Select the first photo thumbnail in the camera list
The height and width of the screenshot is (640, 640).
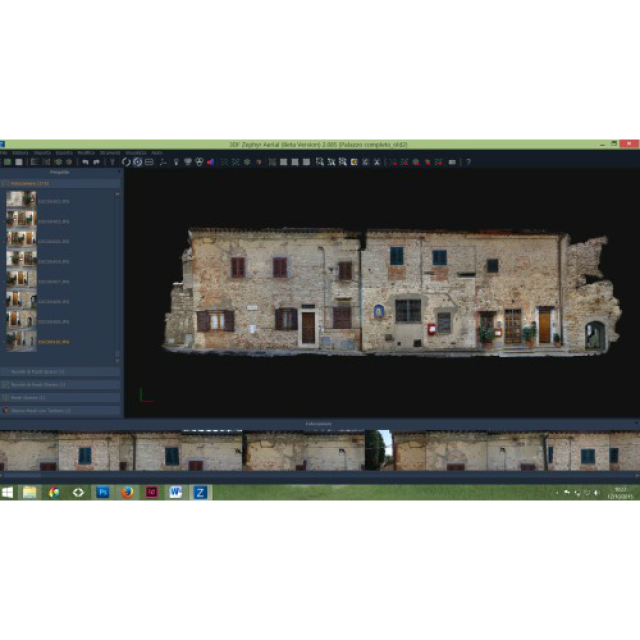(x=21, y=200)
